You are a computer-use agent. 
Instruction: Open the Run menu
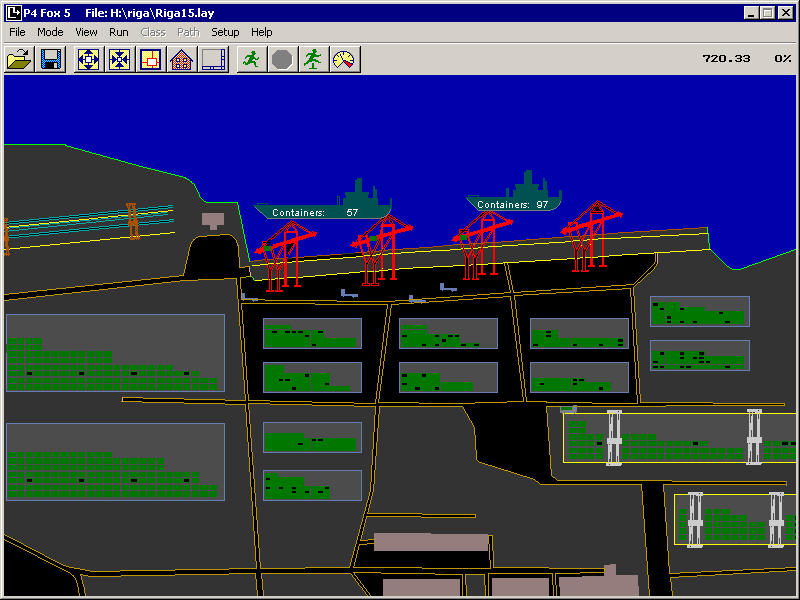118,32
